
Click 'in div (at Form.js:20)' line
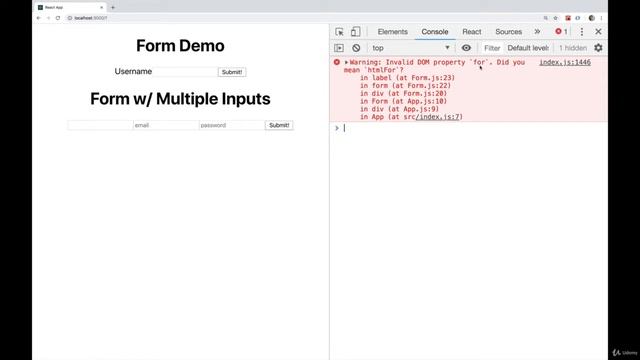[403, 93]
